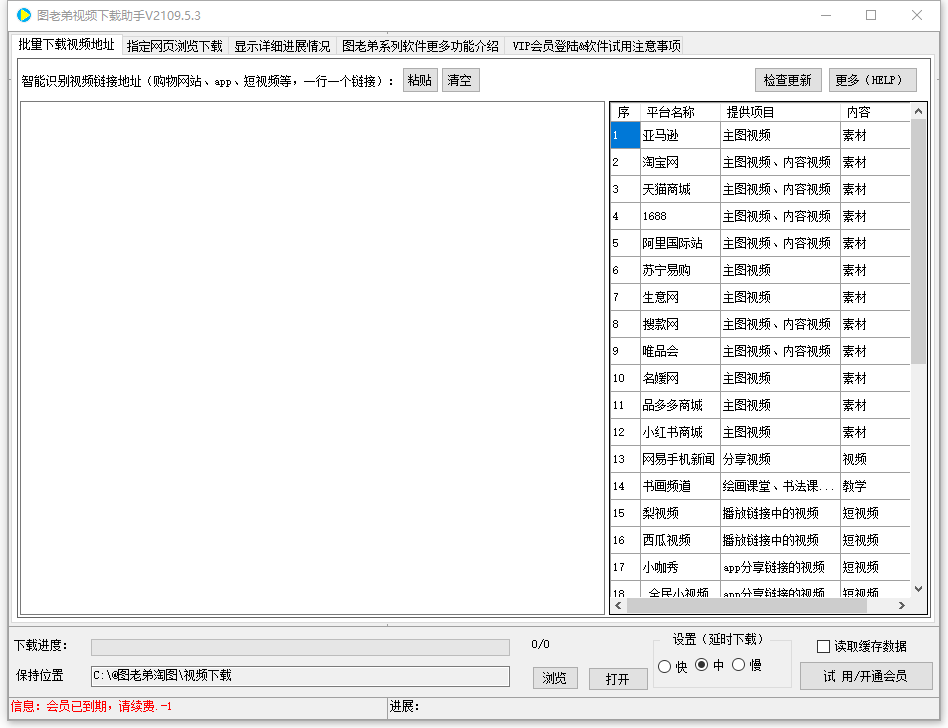Image resolution: width=948 pixels, height=728 pixels.
Task: Select the 淘宝网 platform row
Action: coord(760,162)
